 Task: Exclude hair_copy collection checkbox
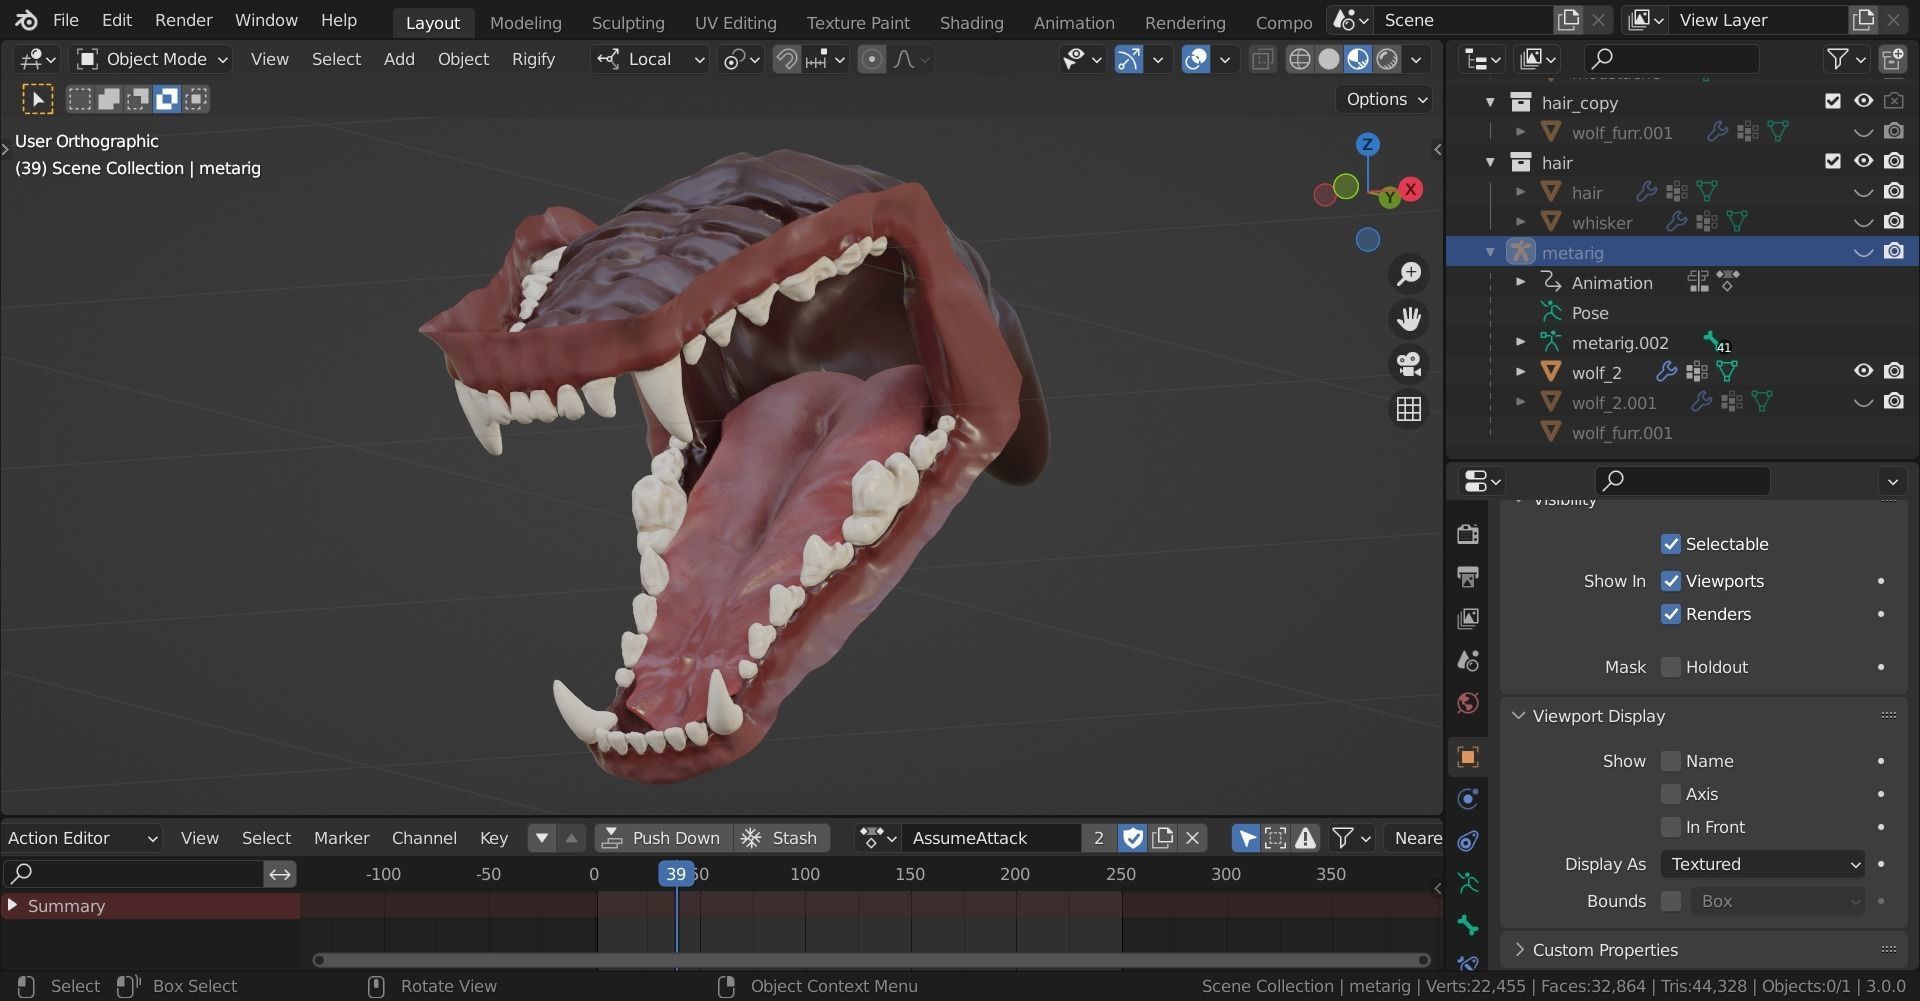[1832, 101]
